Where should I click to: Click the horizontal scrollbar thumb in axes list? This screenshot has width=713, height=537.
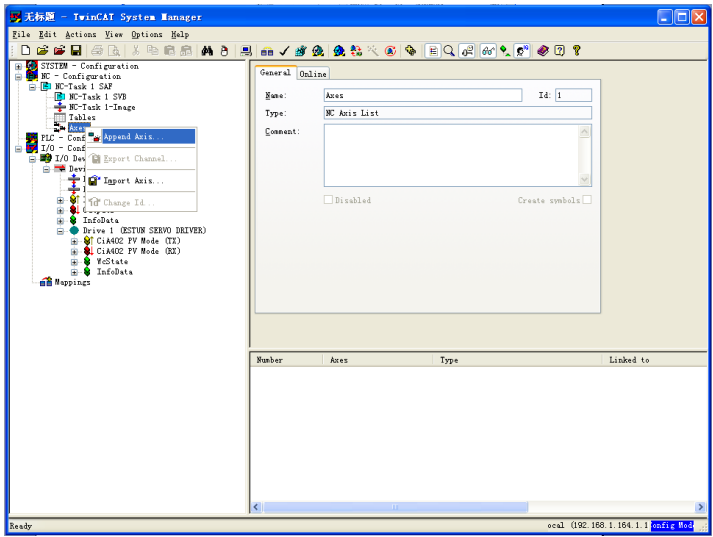coord(396,507)
